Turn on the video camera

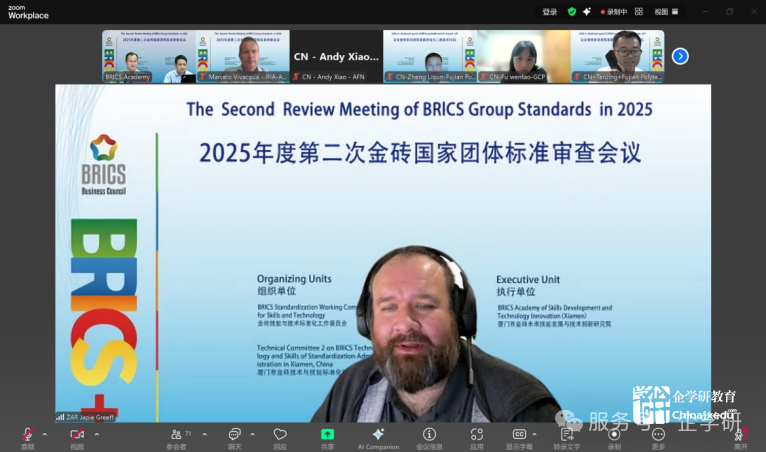tap(77, 434)
